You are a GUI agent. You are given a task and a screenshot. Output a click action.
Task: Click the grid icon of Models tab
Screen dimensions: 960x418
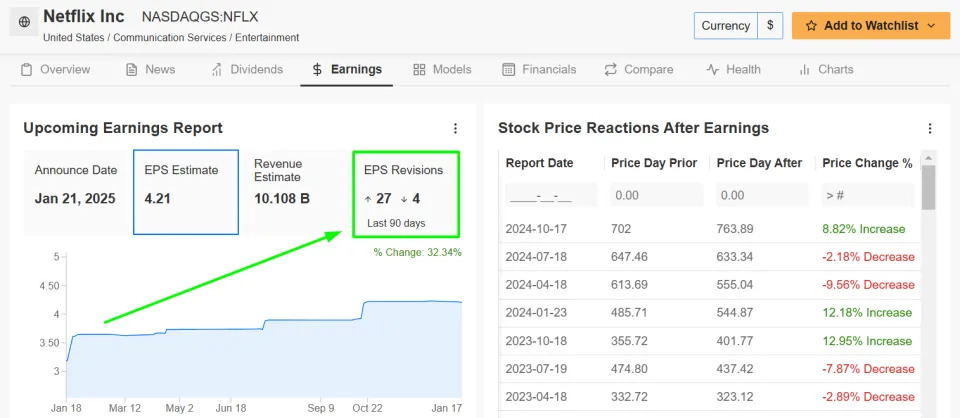(419, 69)
